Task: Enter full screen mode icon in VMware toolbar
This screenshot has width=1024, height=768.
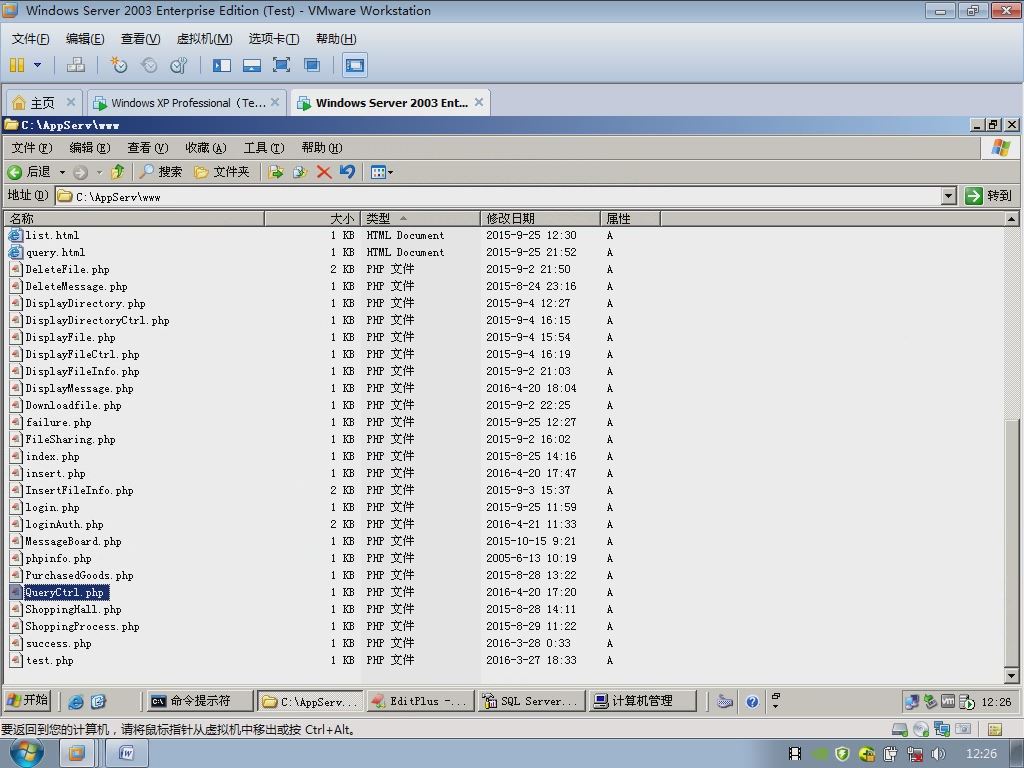Action: 281,65
